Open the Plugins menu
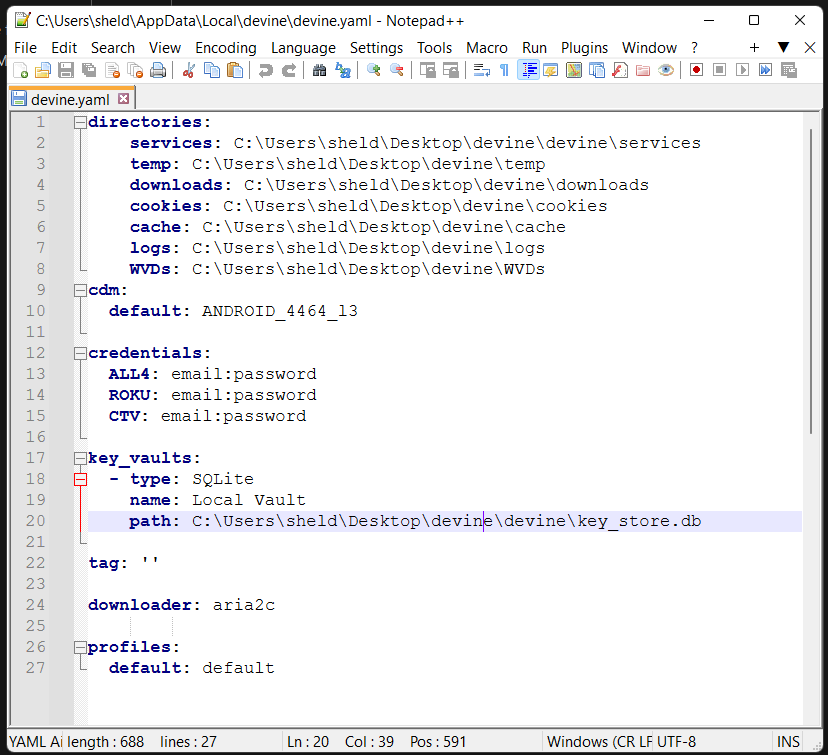 tap(584, 47)
